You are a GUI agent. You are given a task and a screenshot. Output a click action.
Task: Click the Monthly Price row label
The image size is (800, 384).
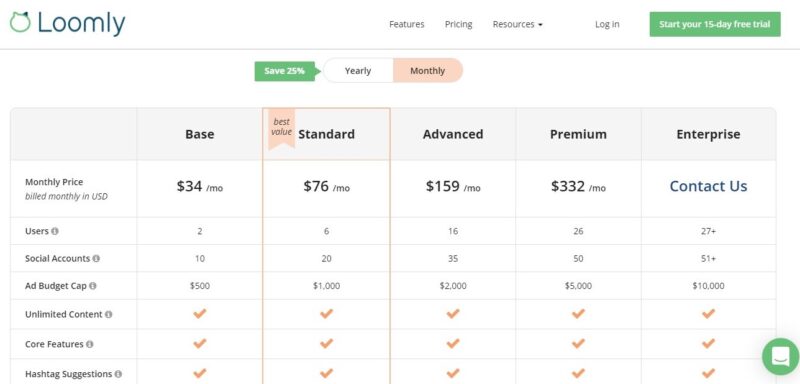coord(54,182)
